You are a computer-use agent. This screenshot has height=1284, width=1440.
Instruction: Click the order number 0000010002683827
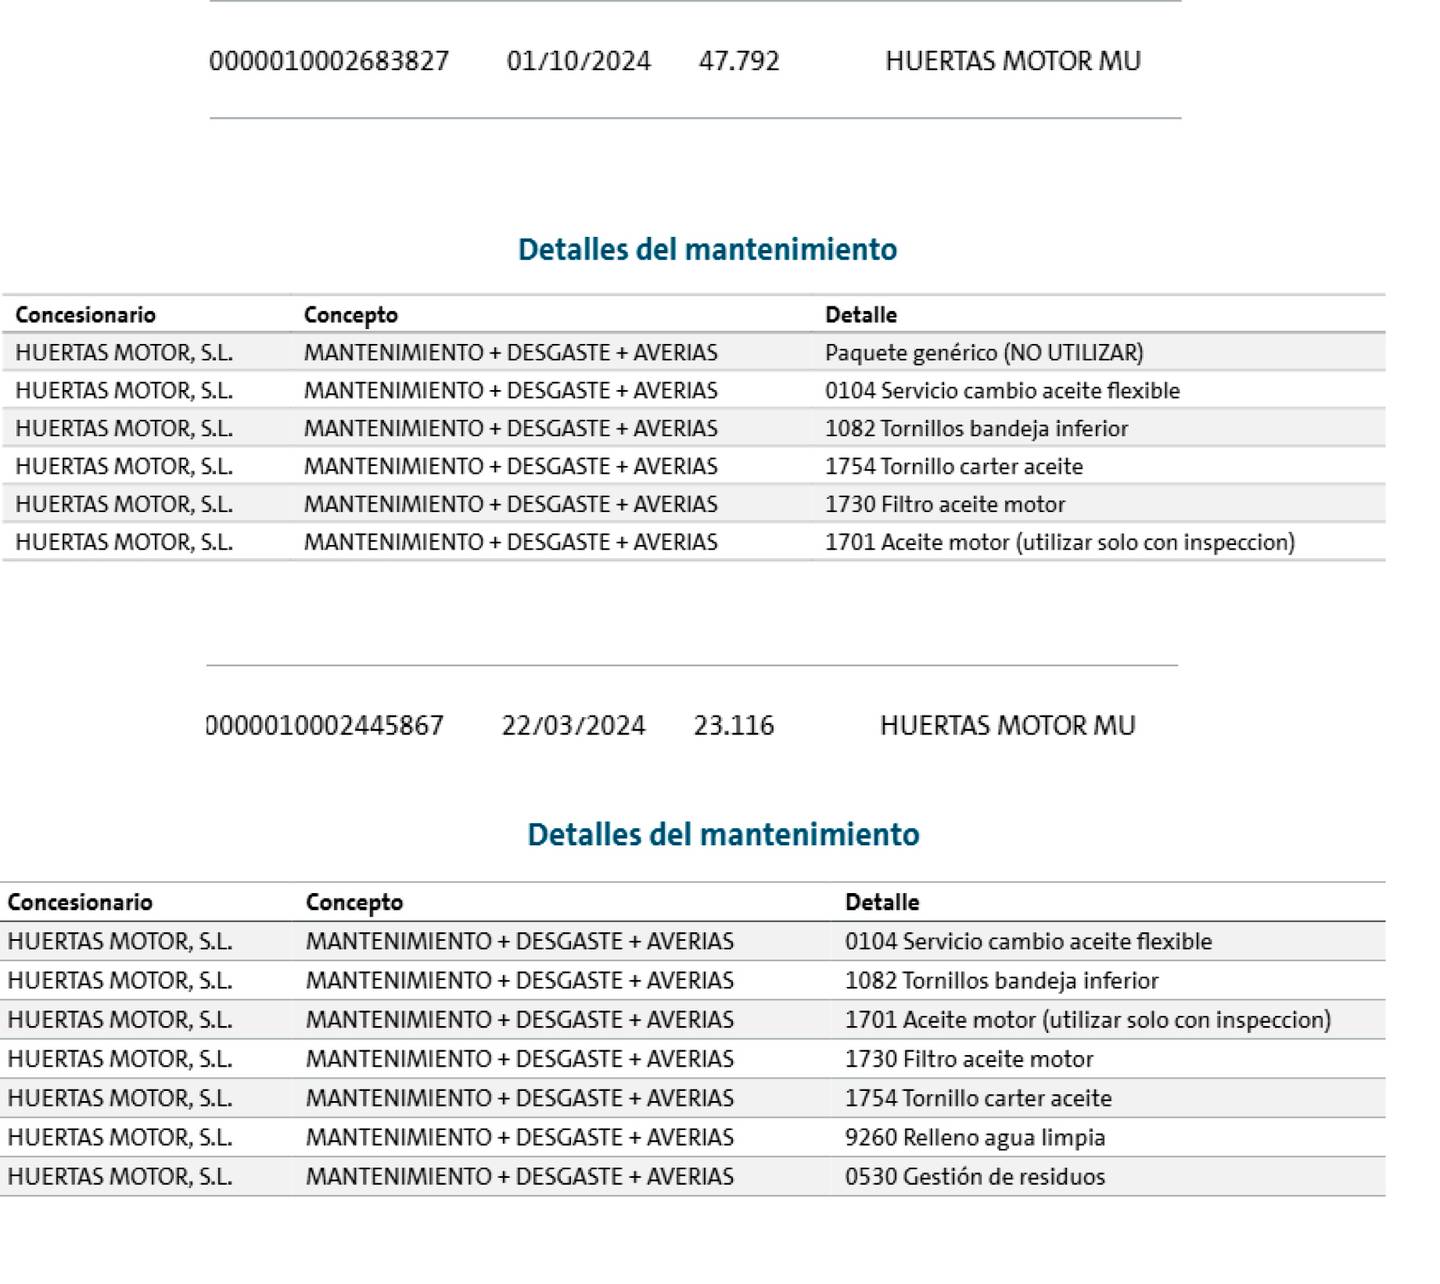(329, 61)
